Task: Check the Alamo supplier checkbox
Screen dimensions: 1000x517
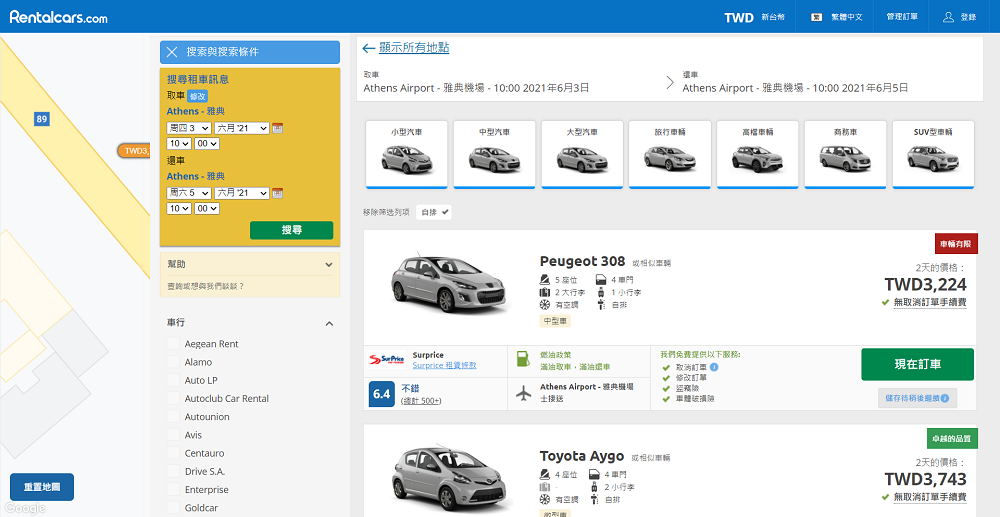Action: [173, 362]
